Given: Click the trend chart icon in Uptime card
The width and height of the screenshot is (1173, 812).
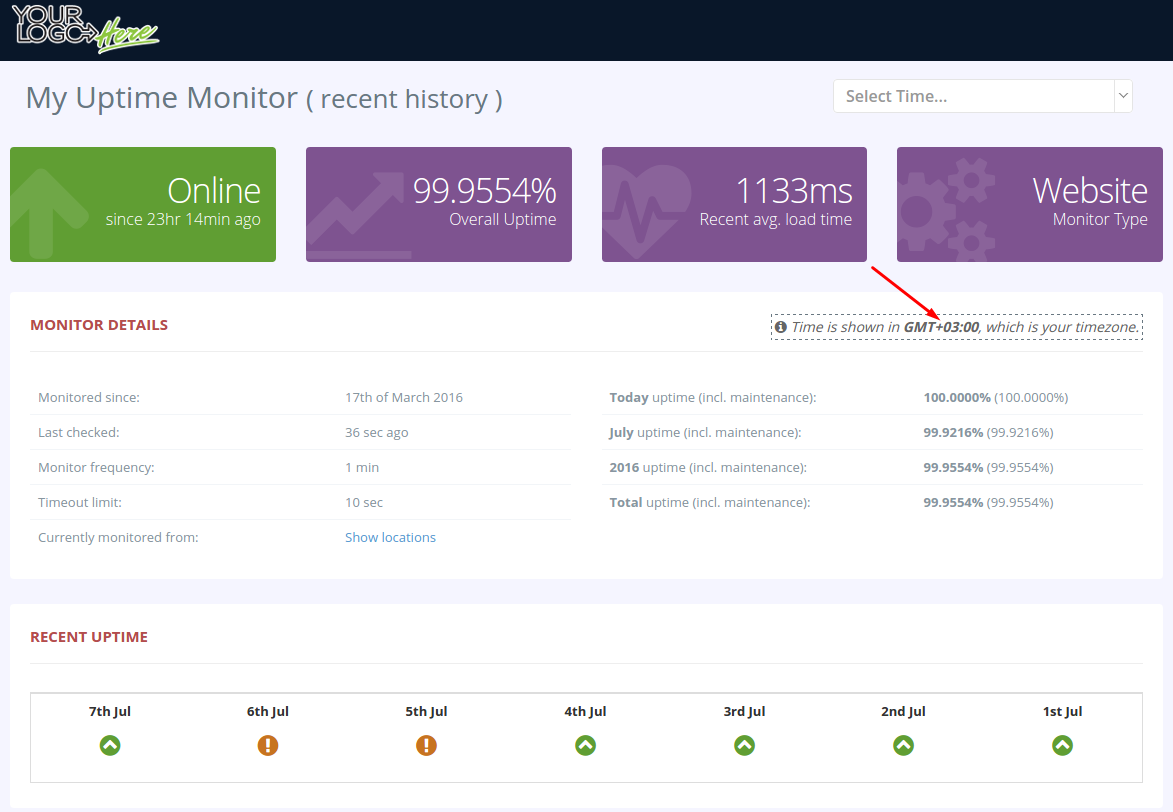Looking at the screenshot, I should [x=356, y=215].
